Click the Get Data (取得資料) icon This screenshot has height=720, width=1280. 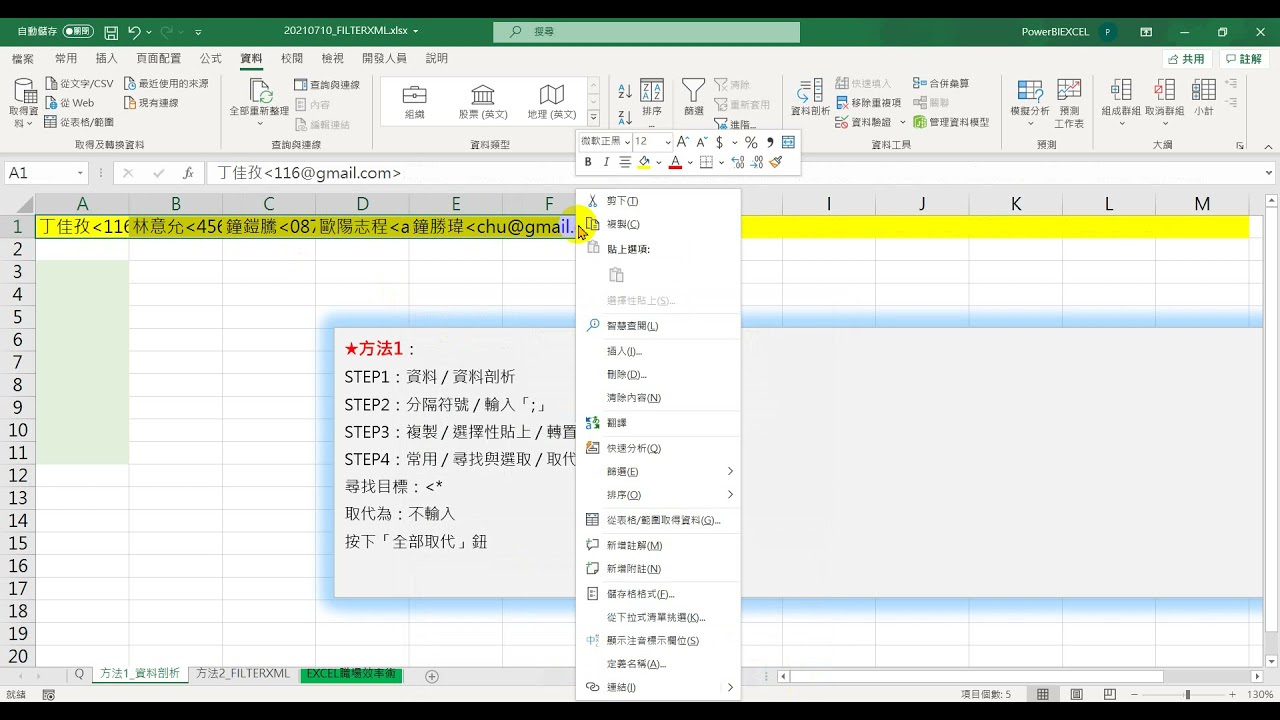pyautogui.click(x=23, y=103)
